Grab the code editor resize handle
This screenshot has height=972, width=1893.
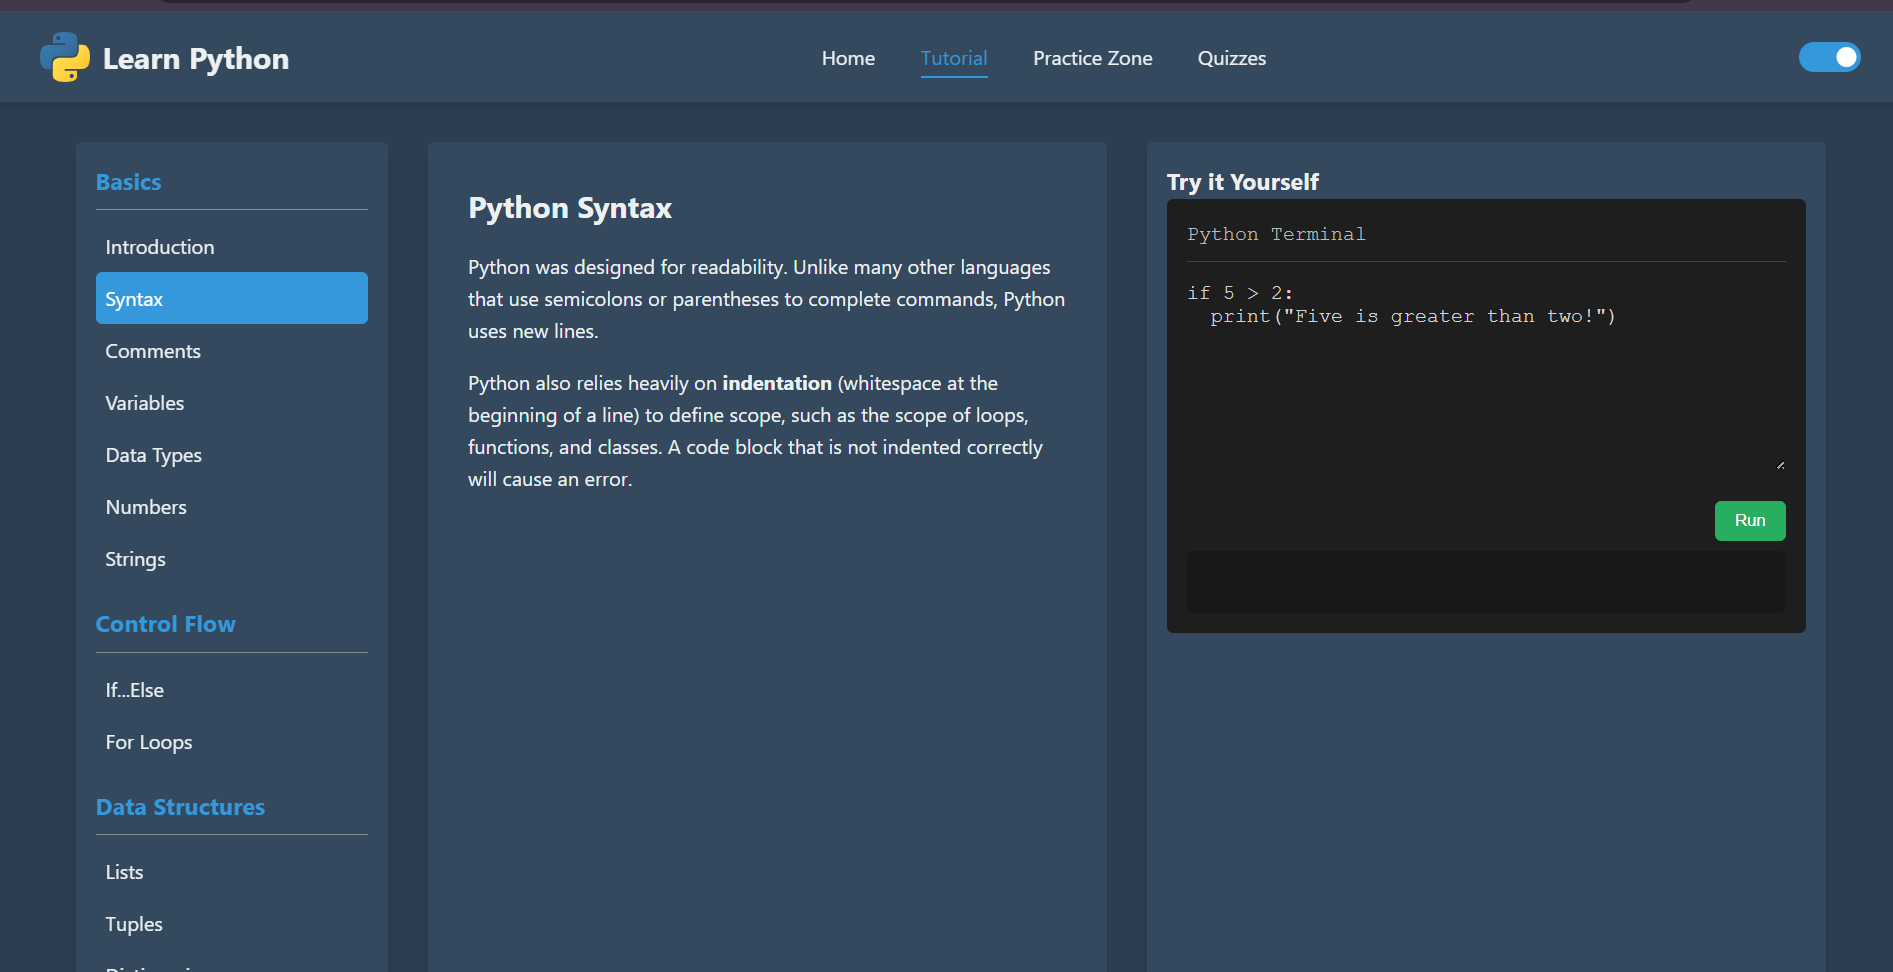1780,465
